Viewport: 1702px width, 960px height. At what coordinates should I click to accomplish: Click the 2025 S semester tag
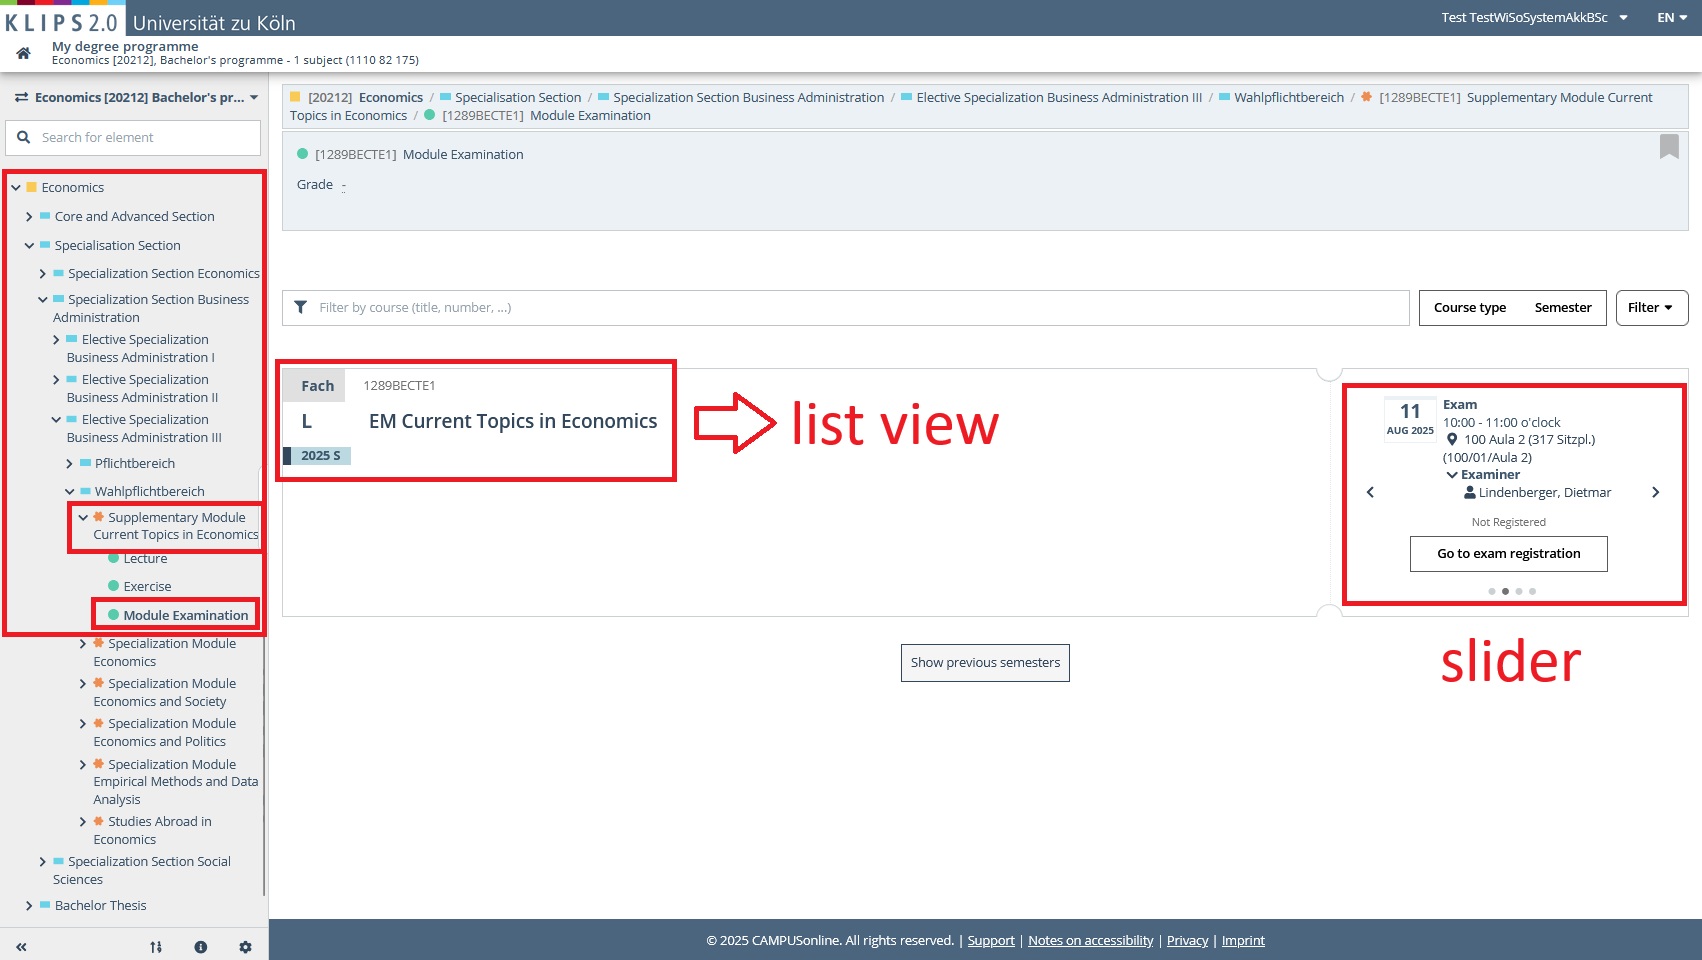pos(320,456)
